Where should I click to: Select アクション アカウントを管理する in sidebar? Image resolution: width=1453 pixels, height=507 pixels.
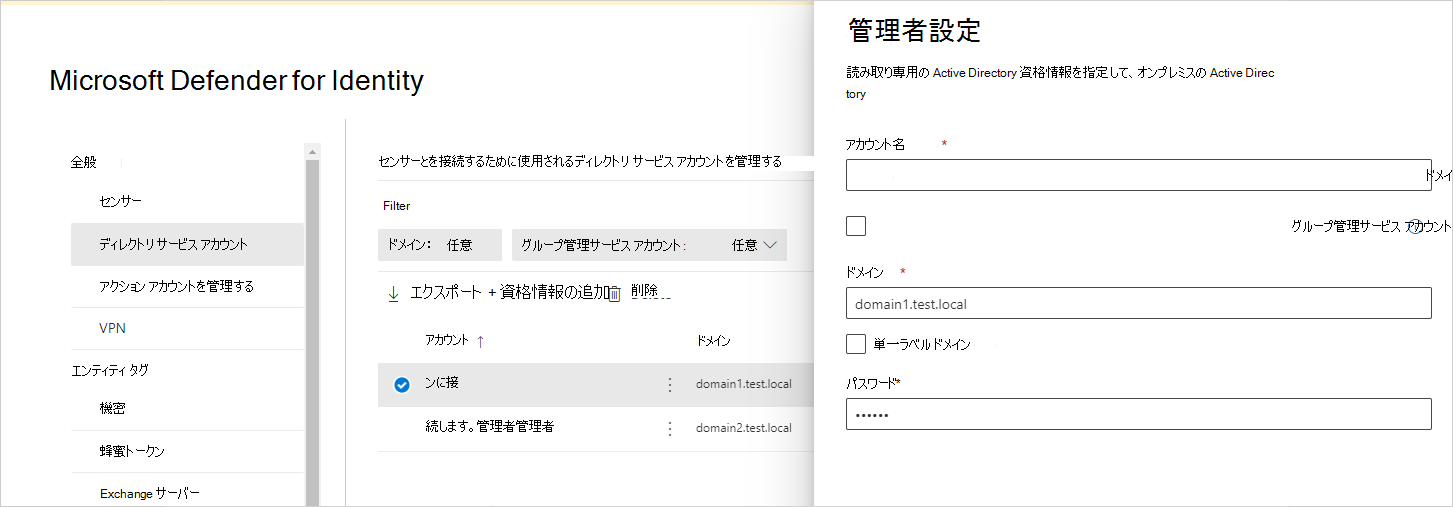(x=176, y=286)
